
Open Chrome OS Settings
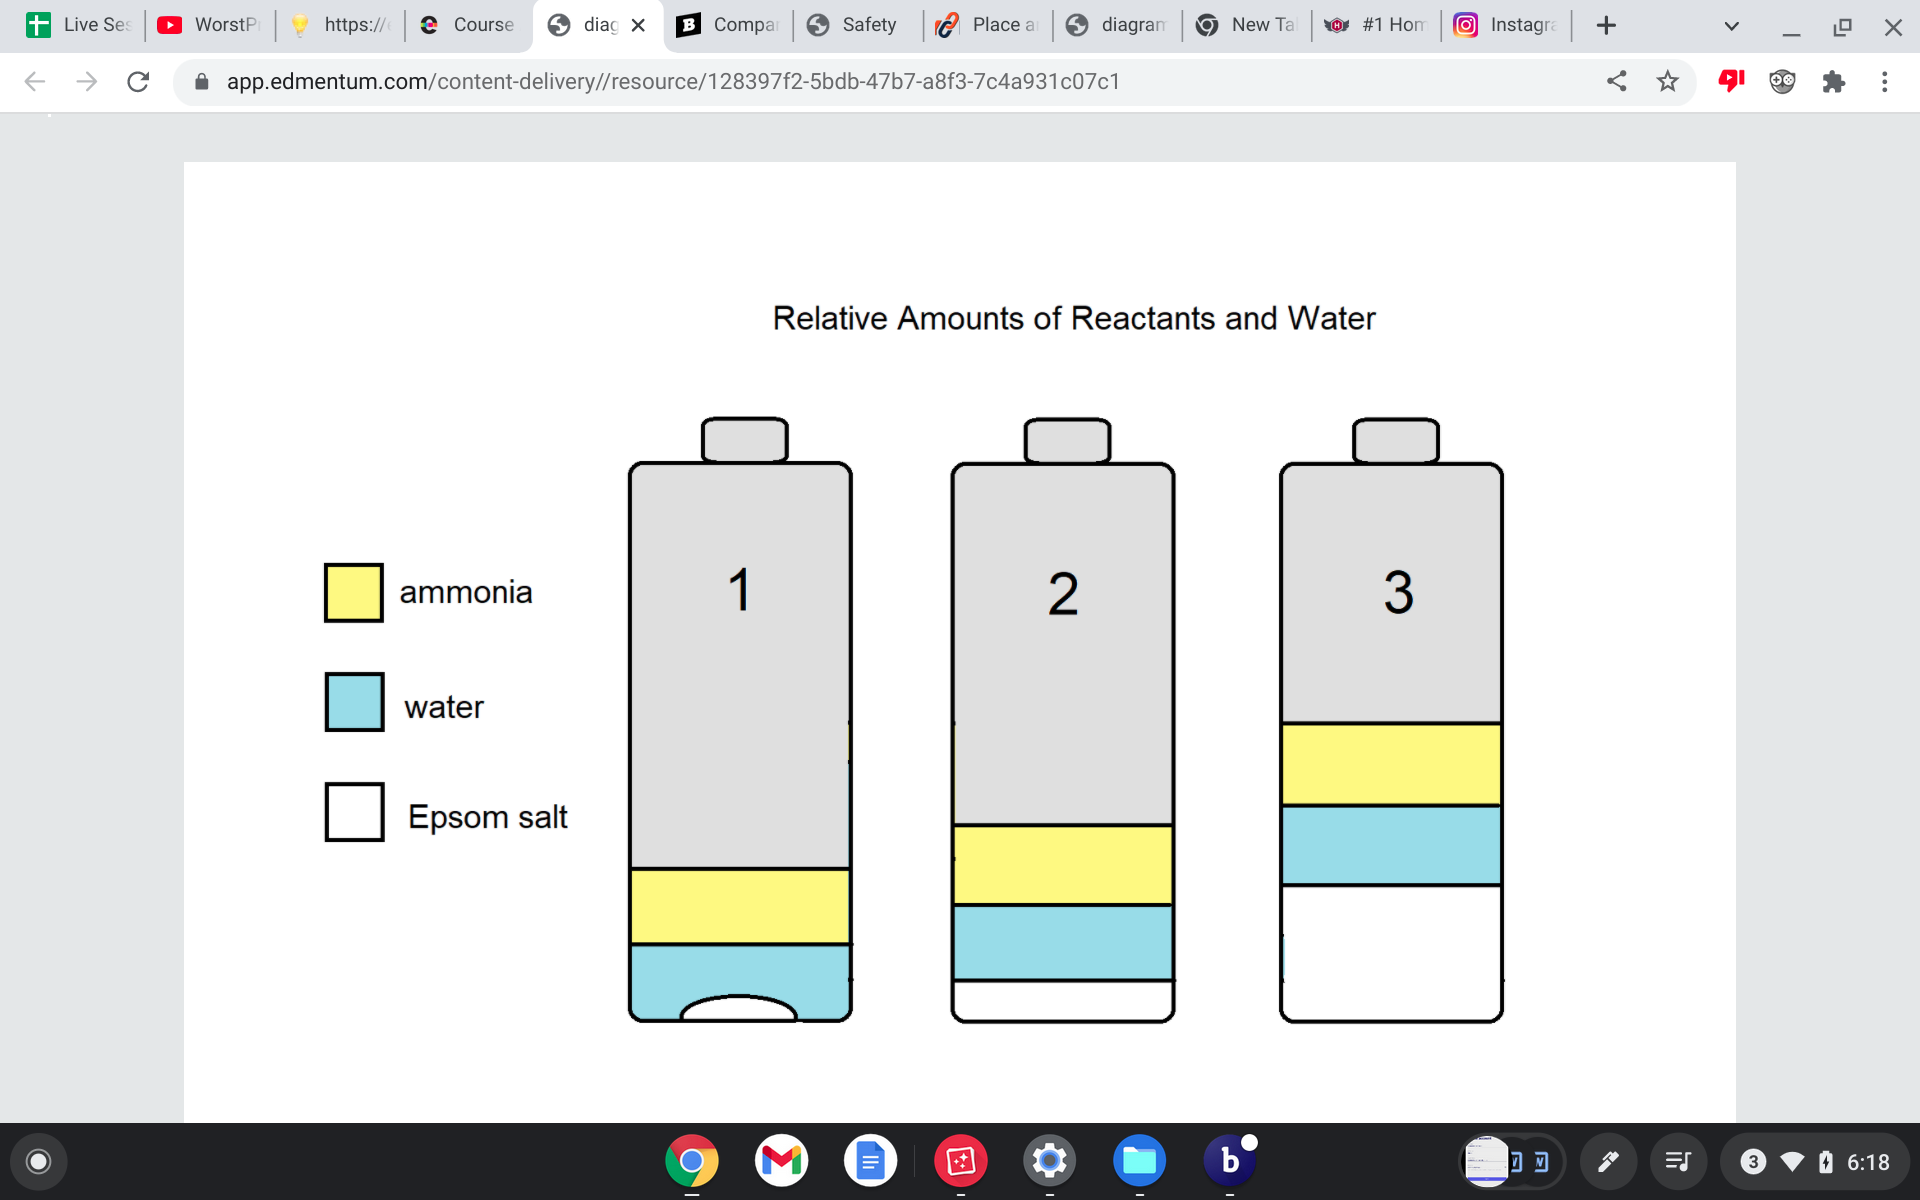point(1049,1161)
